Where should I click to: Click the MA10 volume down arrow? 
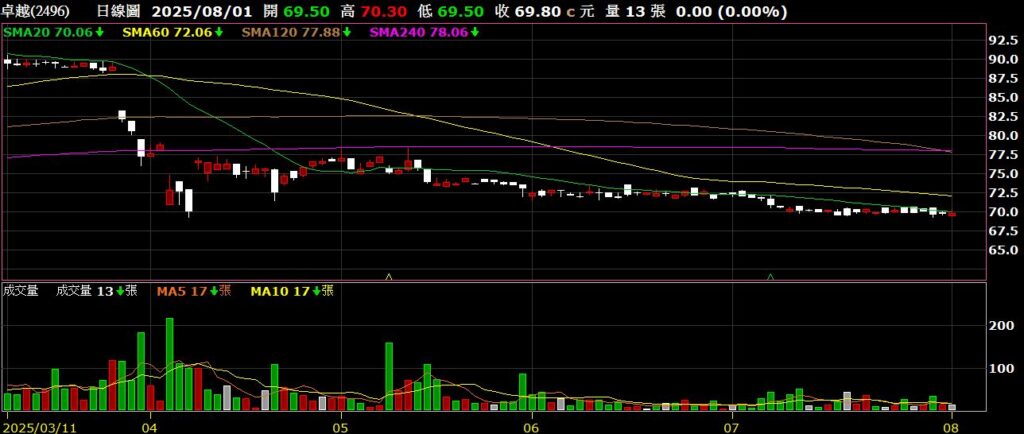point(316,291)
